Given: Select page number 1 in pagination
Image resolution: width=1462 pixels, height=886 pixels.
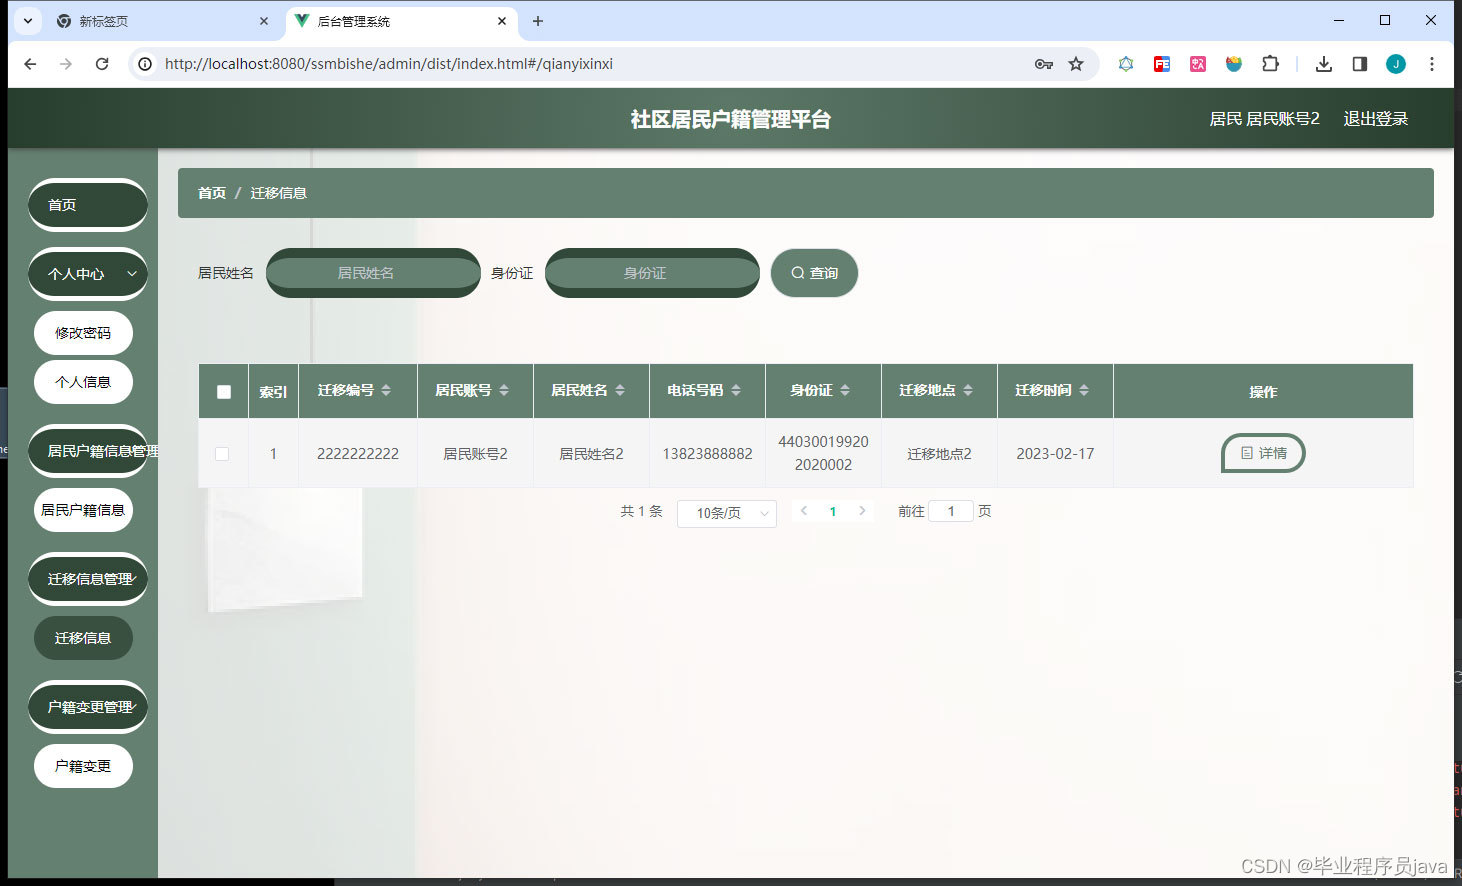Looking at the screenshot, I should 833,511.
